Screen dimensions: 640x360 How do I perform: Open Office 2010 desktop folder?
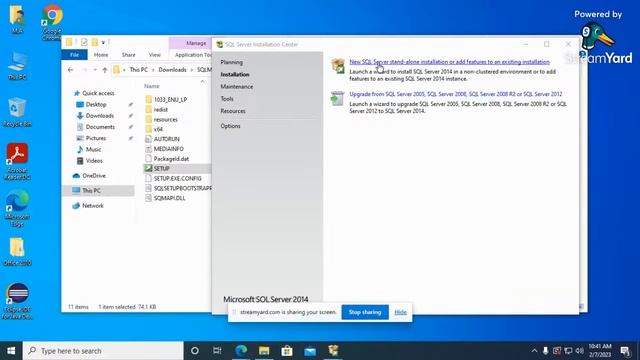click(x=17, y=252)
